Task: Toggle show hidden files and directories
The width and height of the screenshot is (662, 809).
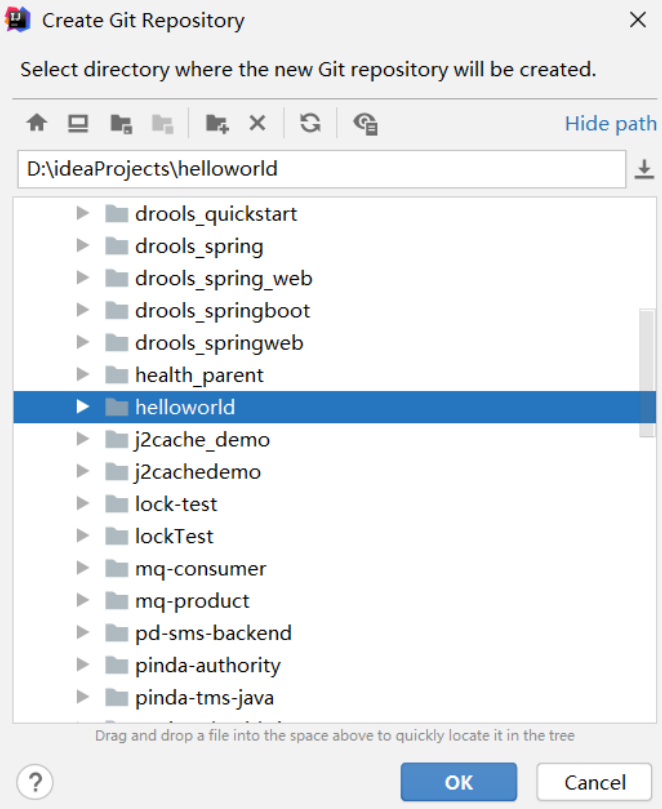Action: point(366,123)
